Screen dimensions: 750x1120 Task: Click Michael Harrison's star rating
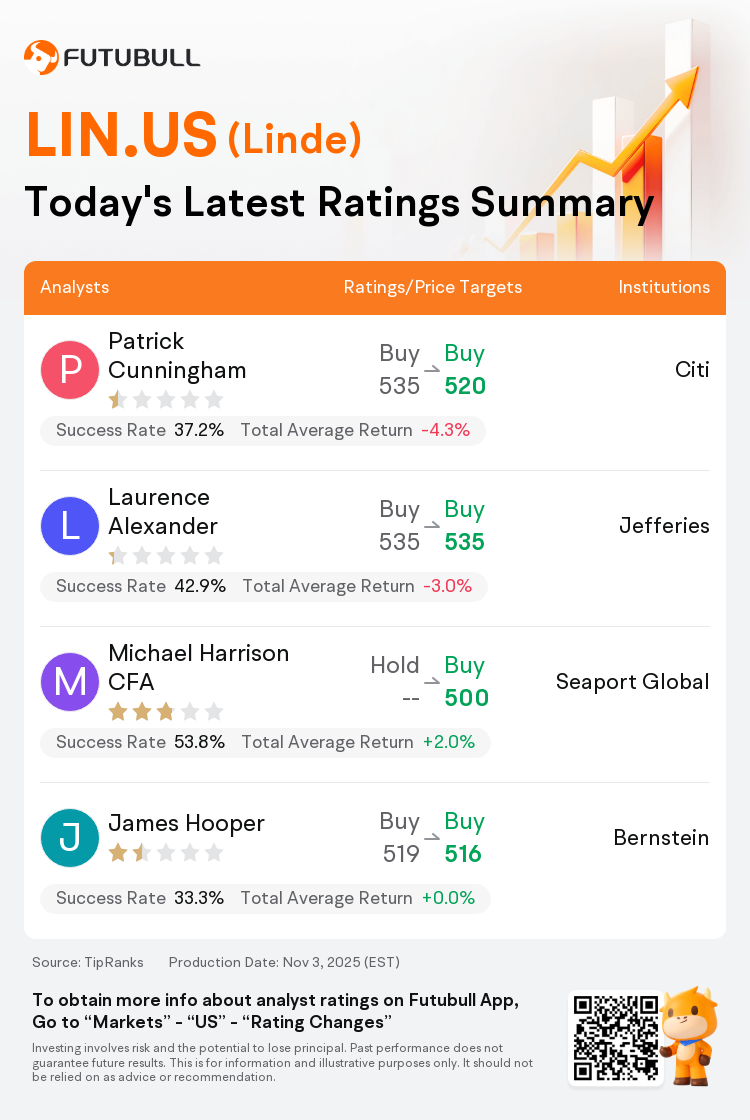click(x=165, y=712)
